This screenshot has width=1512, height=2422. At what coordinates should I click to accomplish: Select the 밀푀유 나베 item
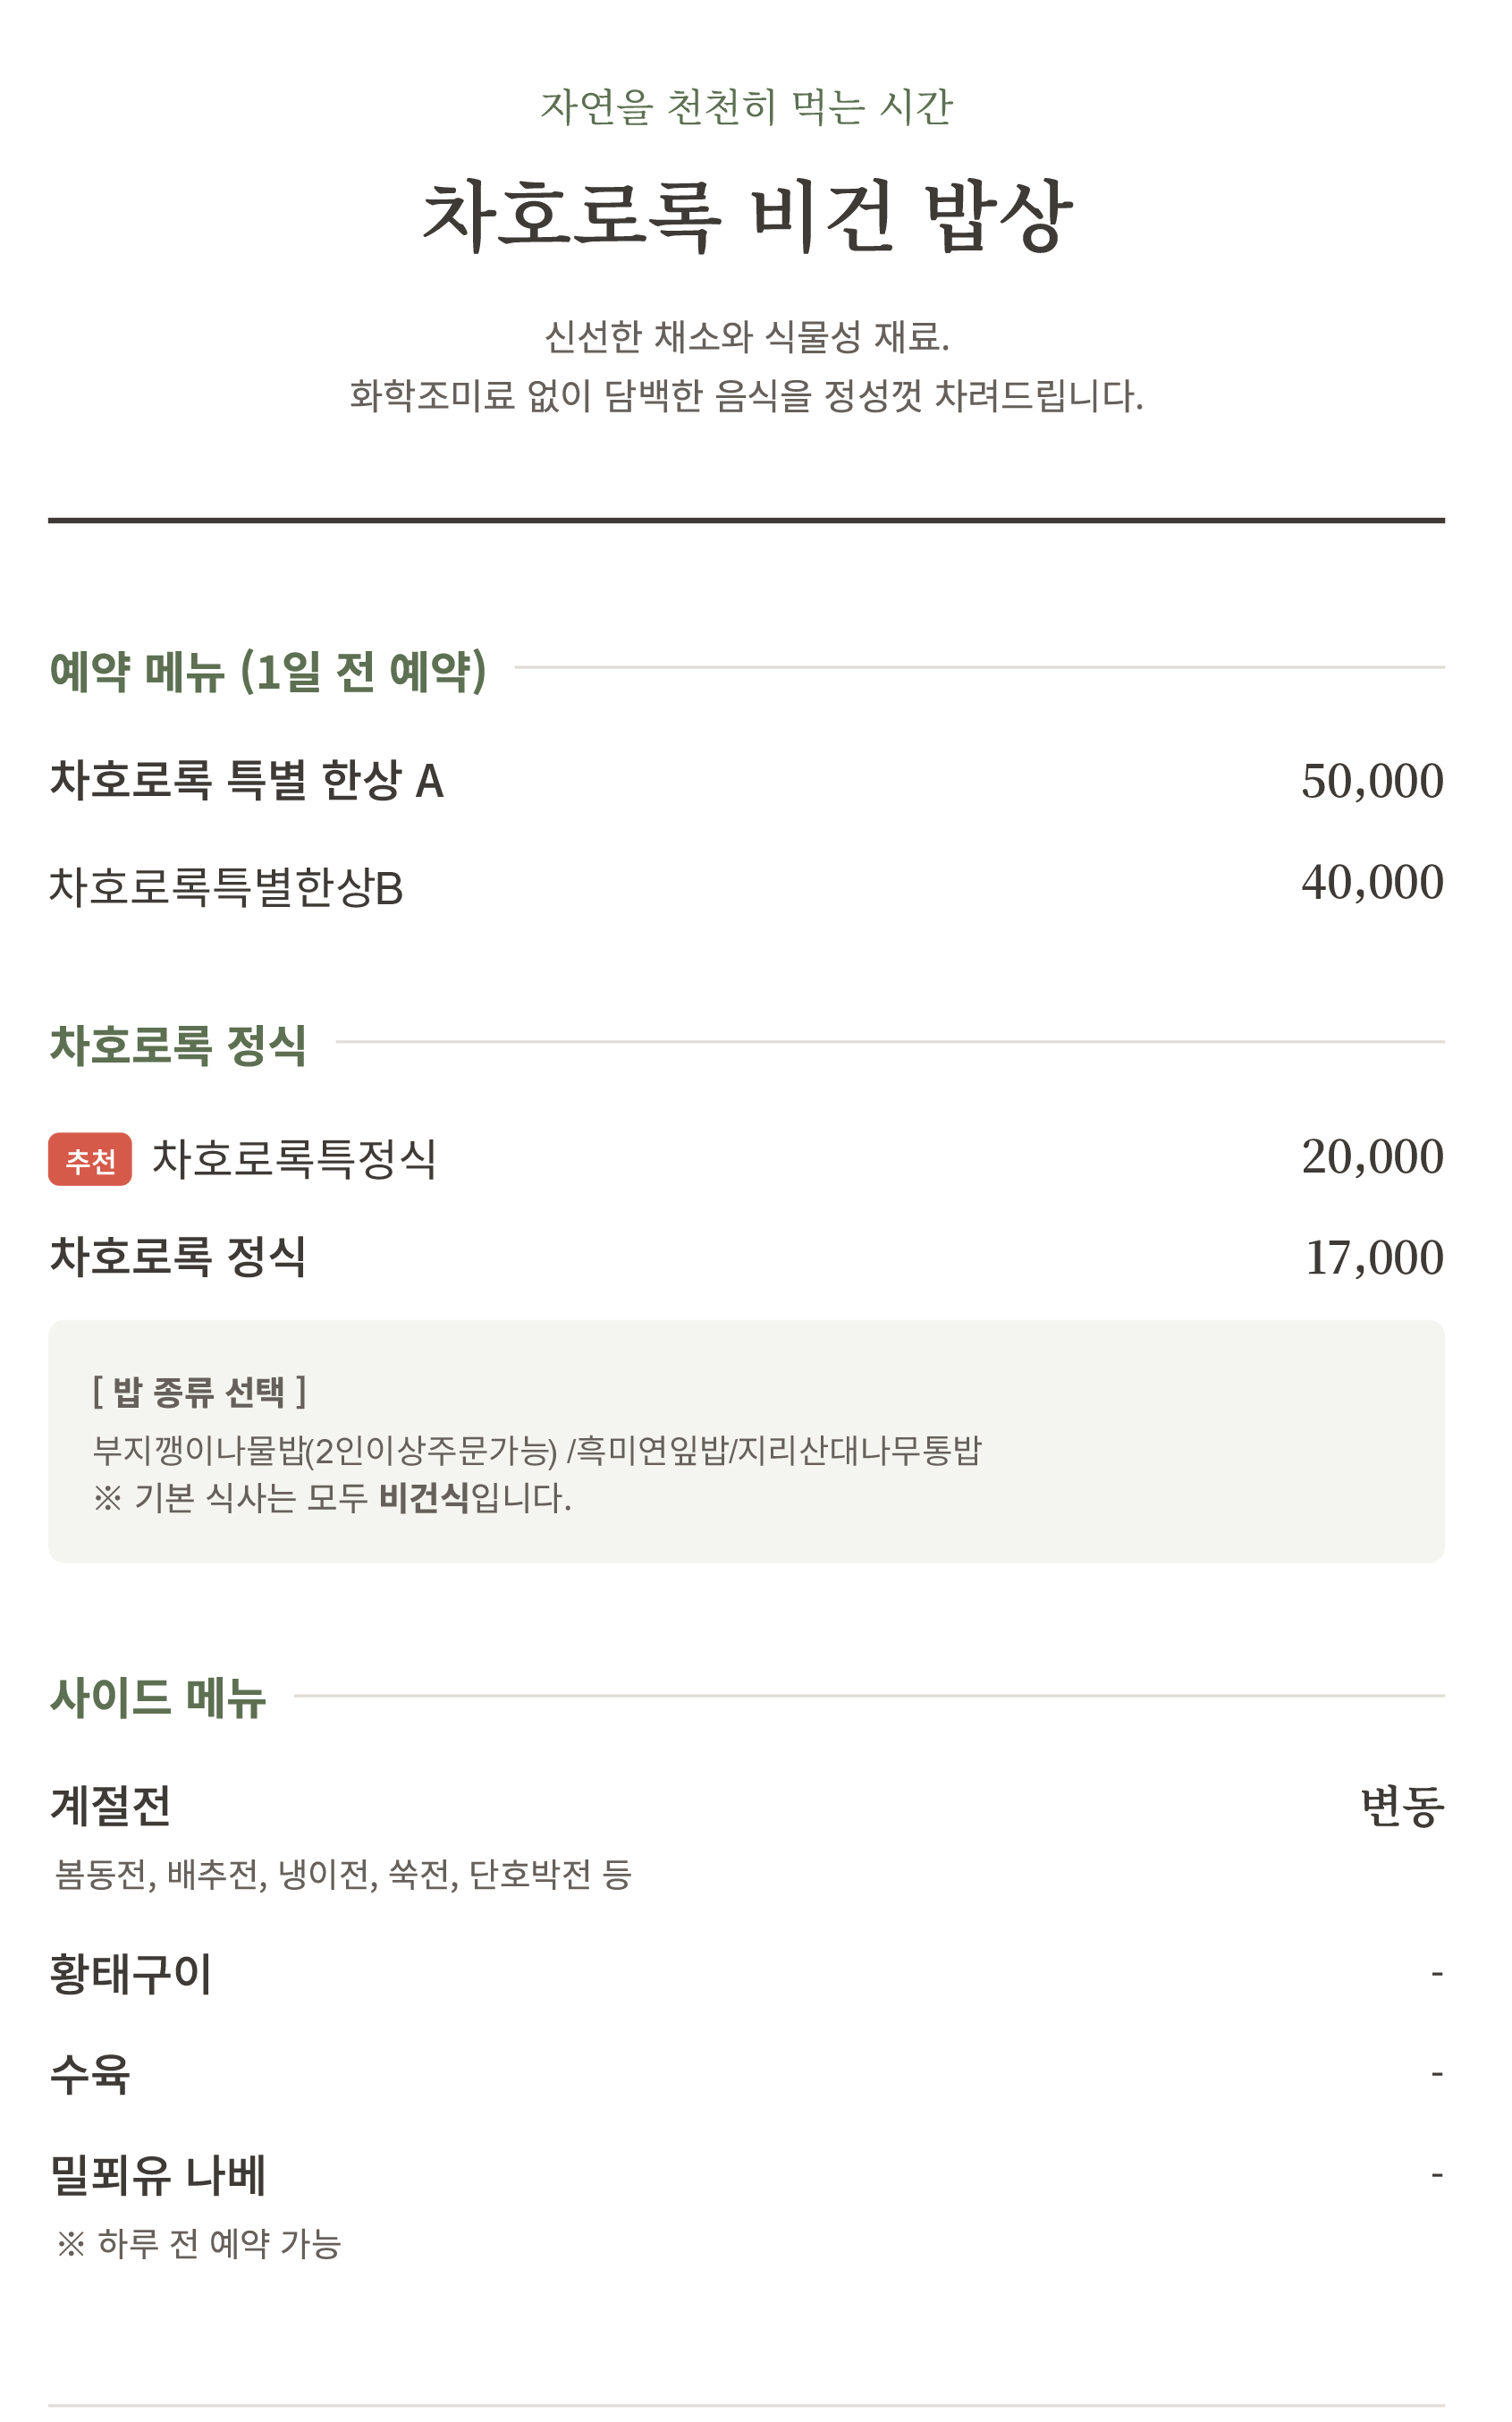(158, 2176)
